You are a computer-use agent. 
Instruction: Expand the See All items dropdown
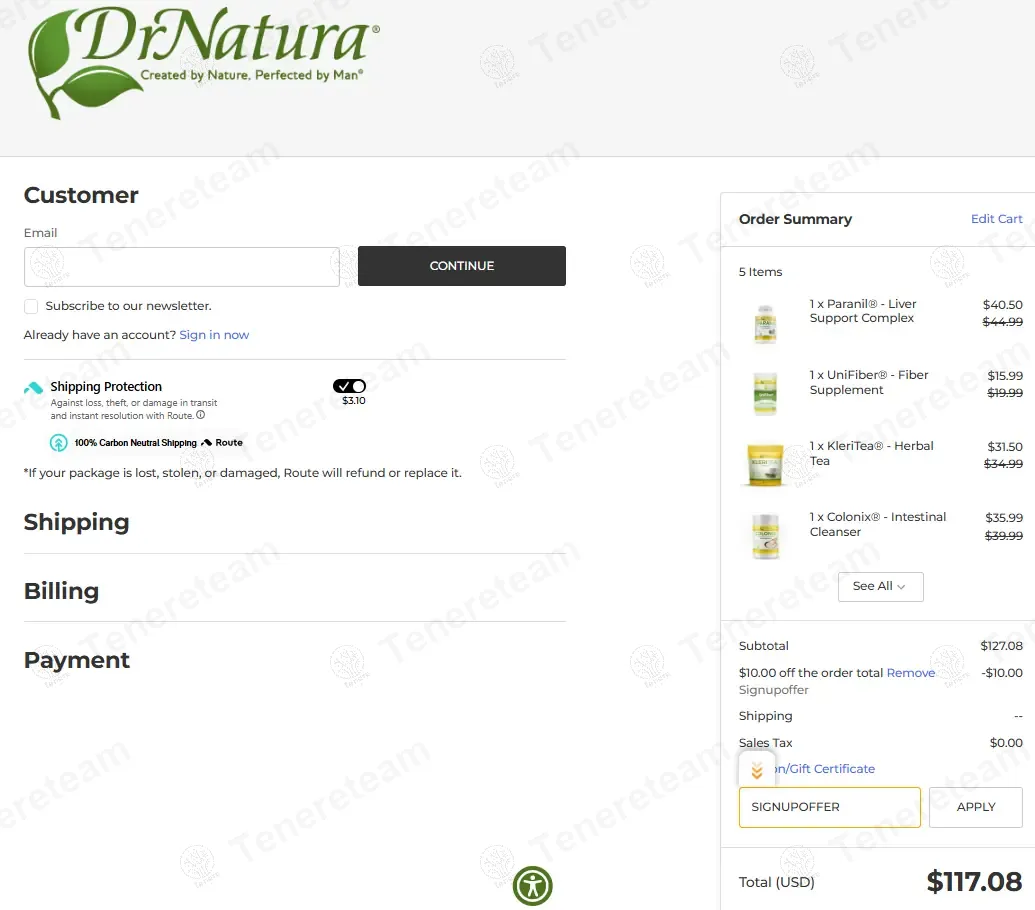click(x=880, y=587)
